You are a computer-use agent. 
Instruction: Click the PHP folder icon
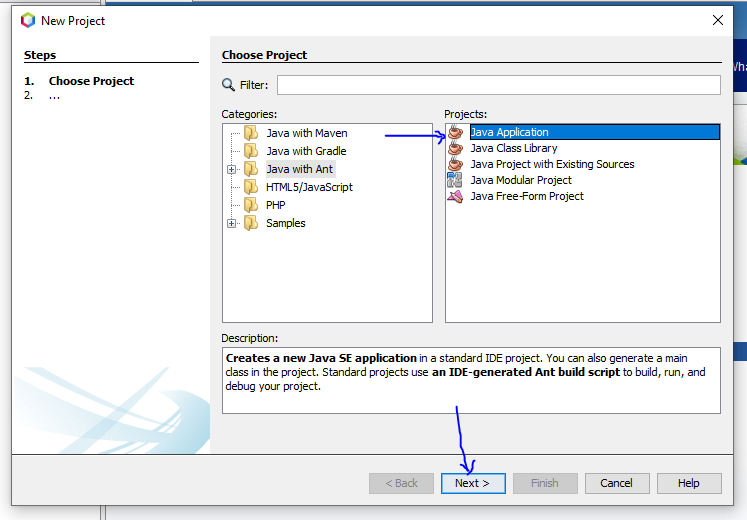pos(251,205)
